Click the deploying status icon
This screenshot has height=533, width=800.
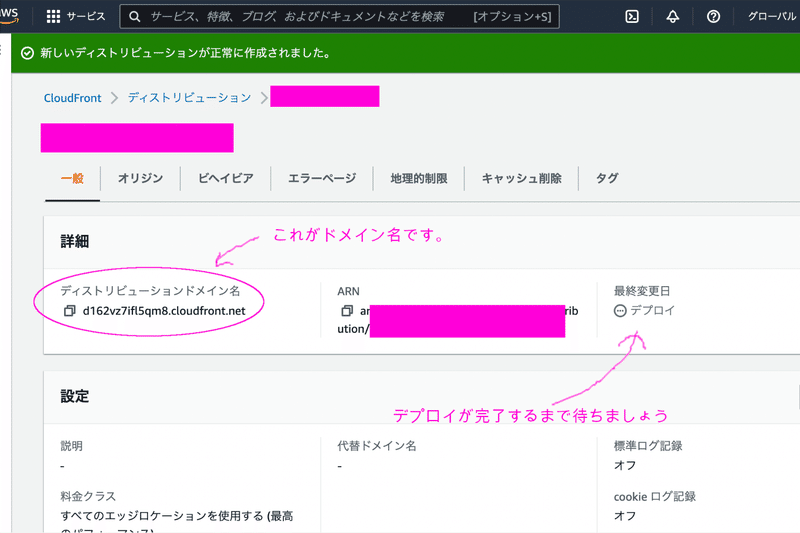click(620, 311)
